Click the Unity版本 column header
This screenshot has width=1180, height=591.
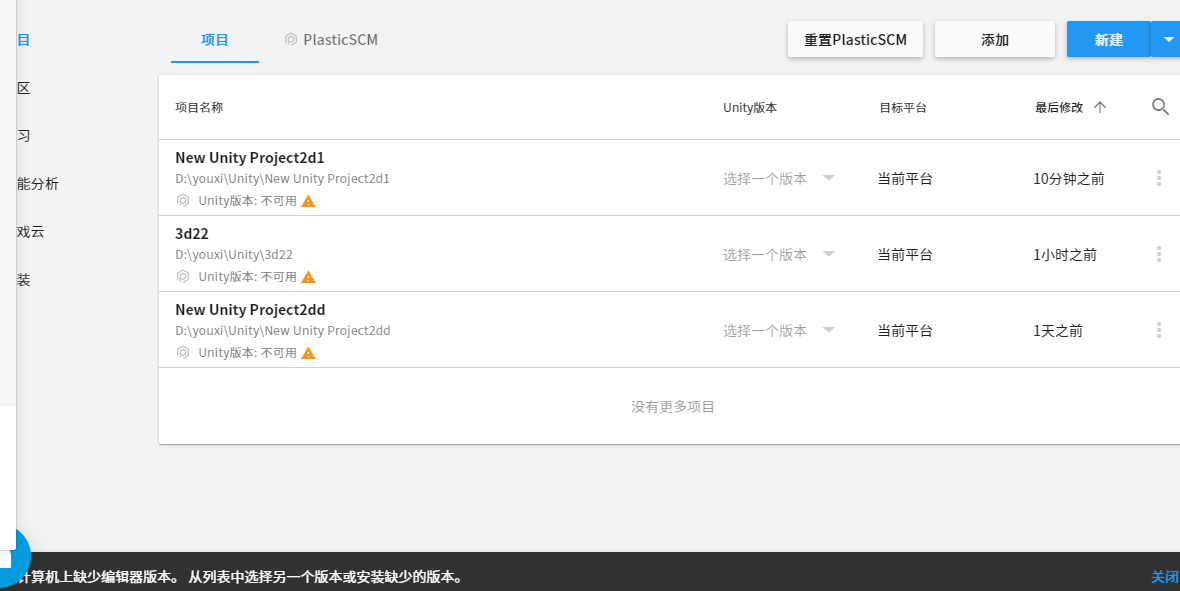[x=750, y=108]
